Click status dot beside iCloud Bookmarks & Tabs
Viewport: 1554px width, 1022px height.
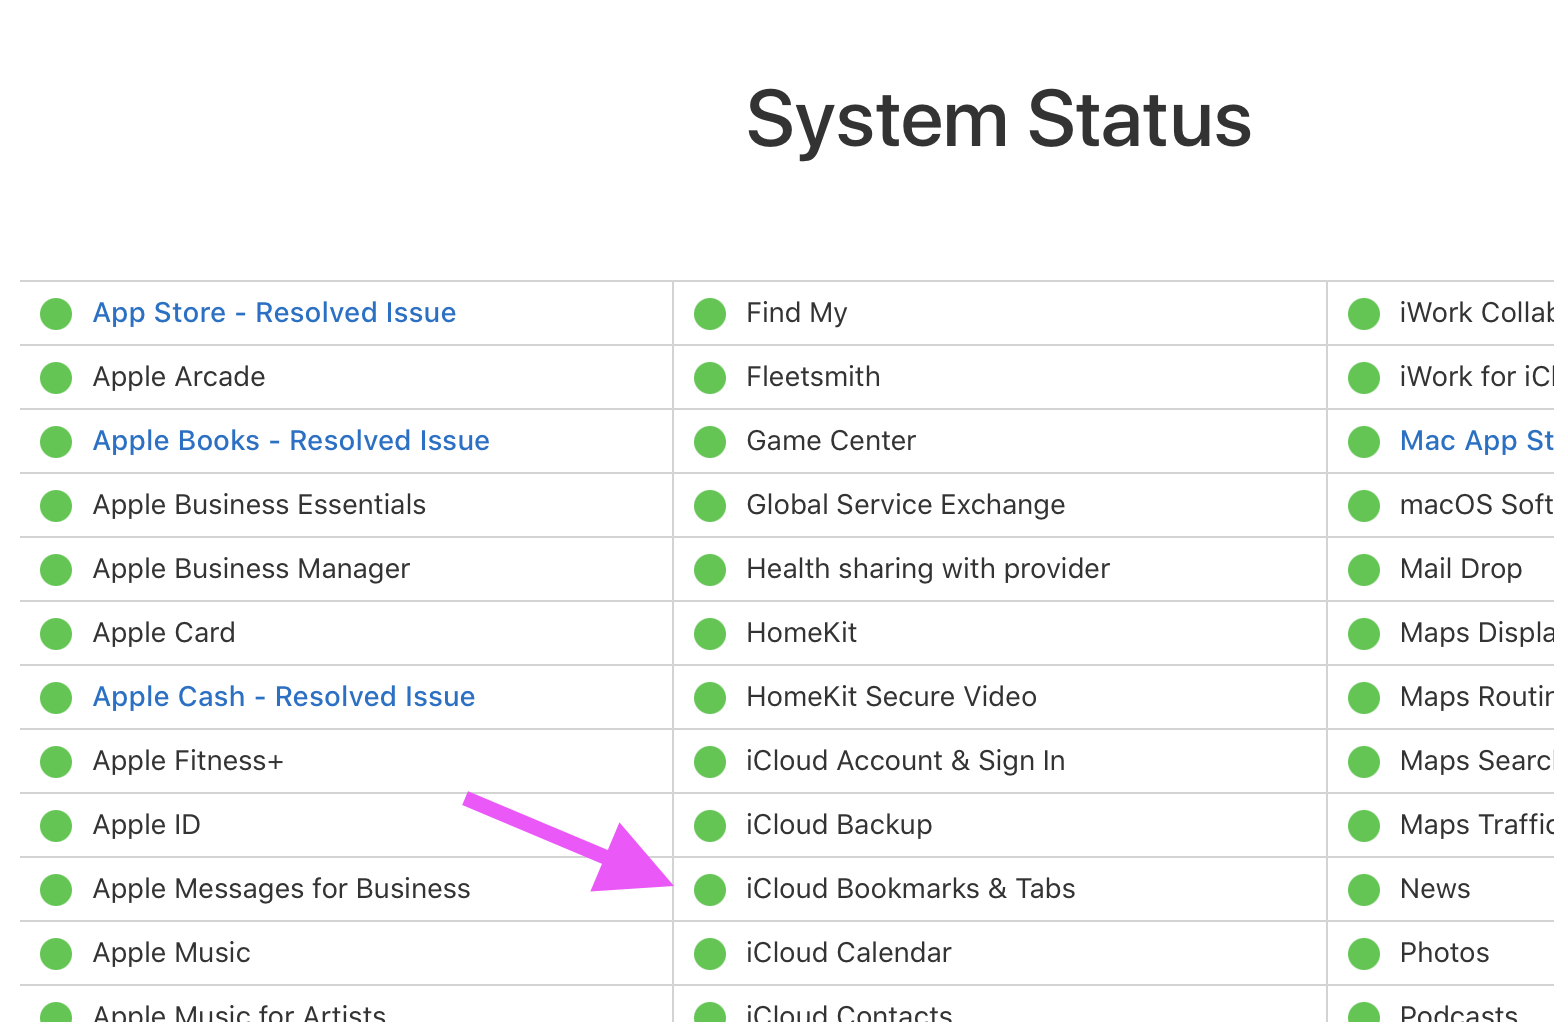click(x=710, y=890)
